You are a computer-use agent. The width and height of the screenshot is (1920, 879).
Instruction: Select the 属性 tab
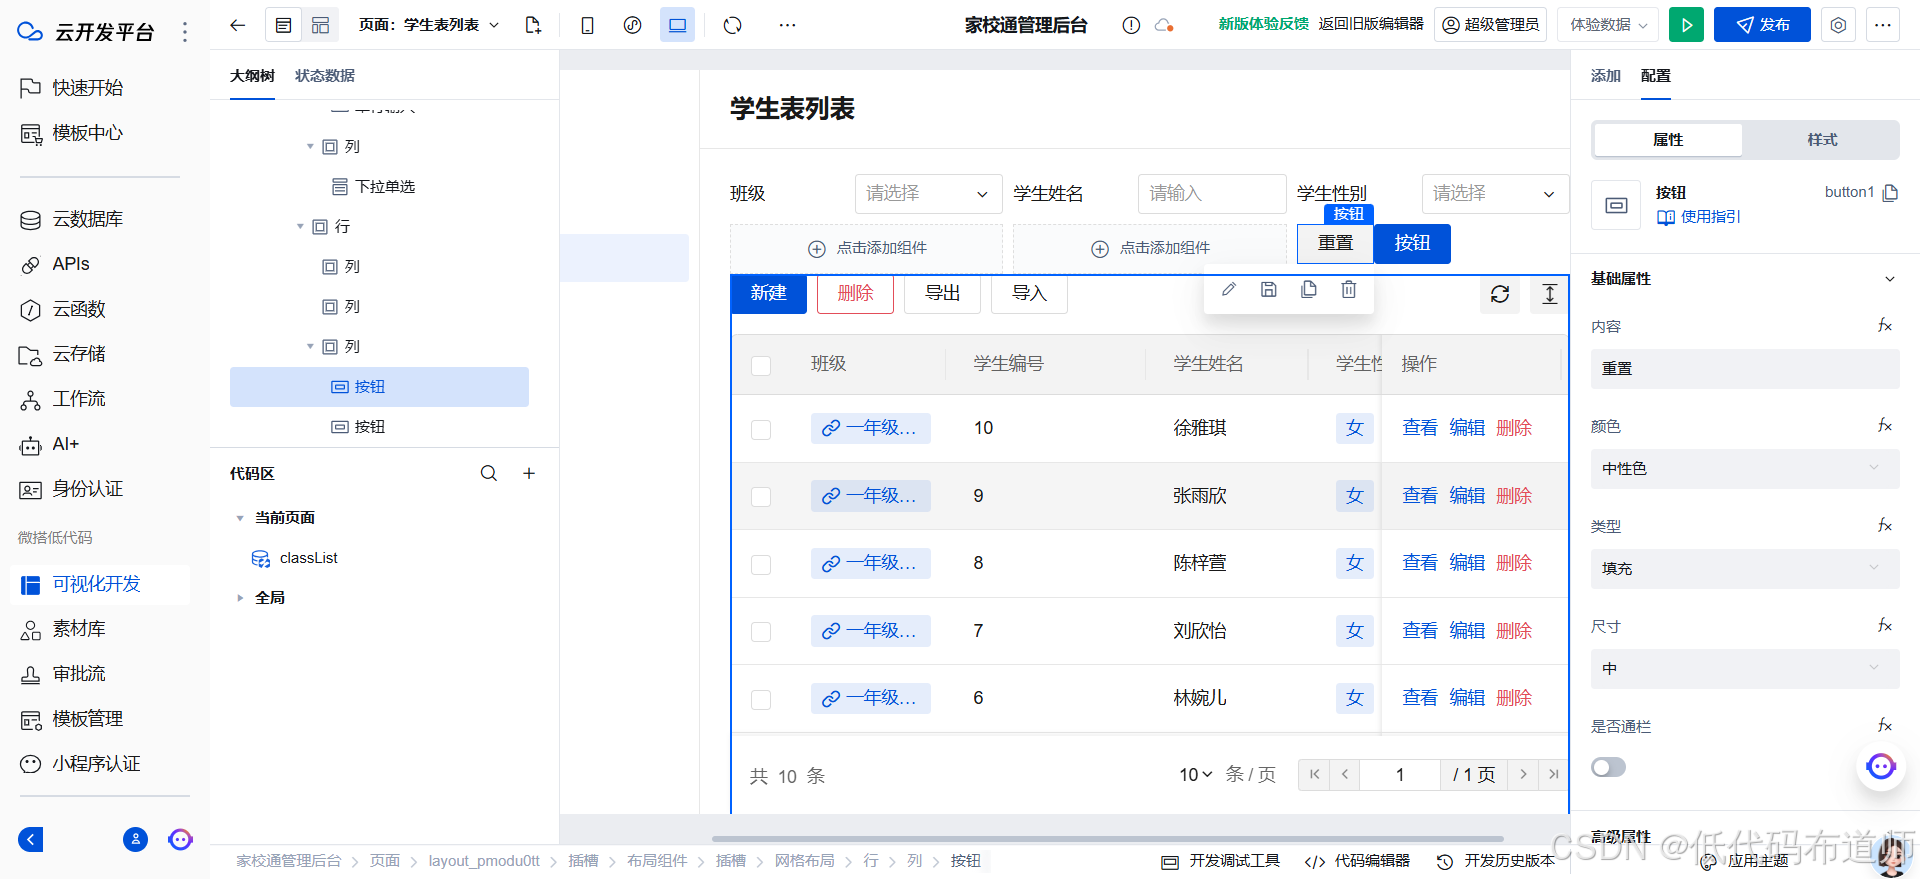[1668, 140]
